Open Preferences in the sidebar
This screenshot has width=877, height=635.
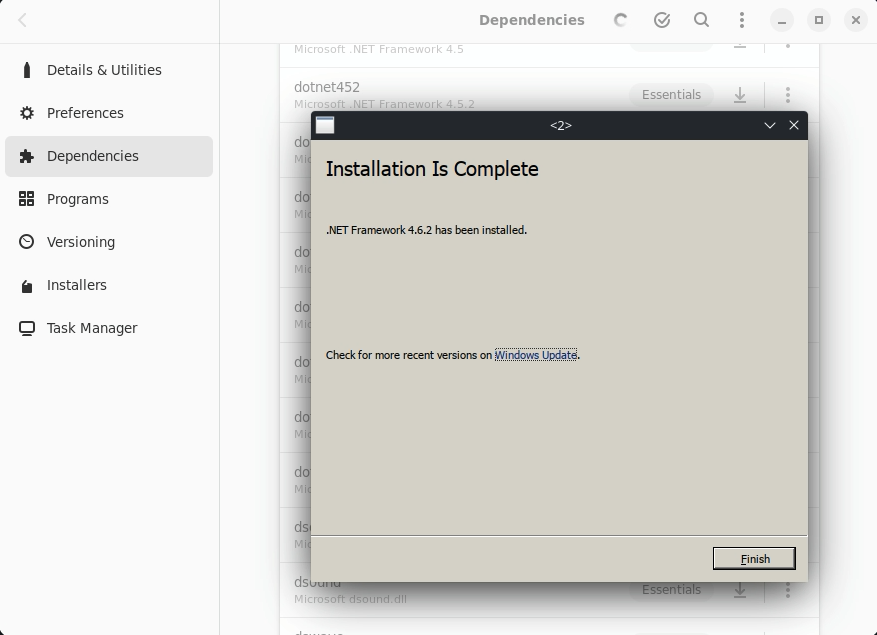tap(109, 113)
